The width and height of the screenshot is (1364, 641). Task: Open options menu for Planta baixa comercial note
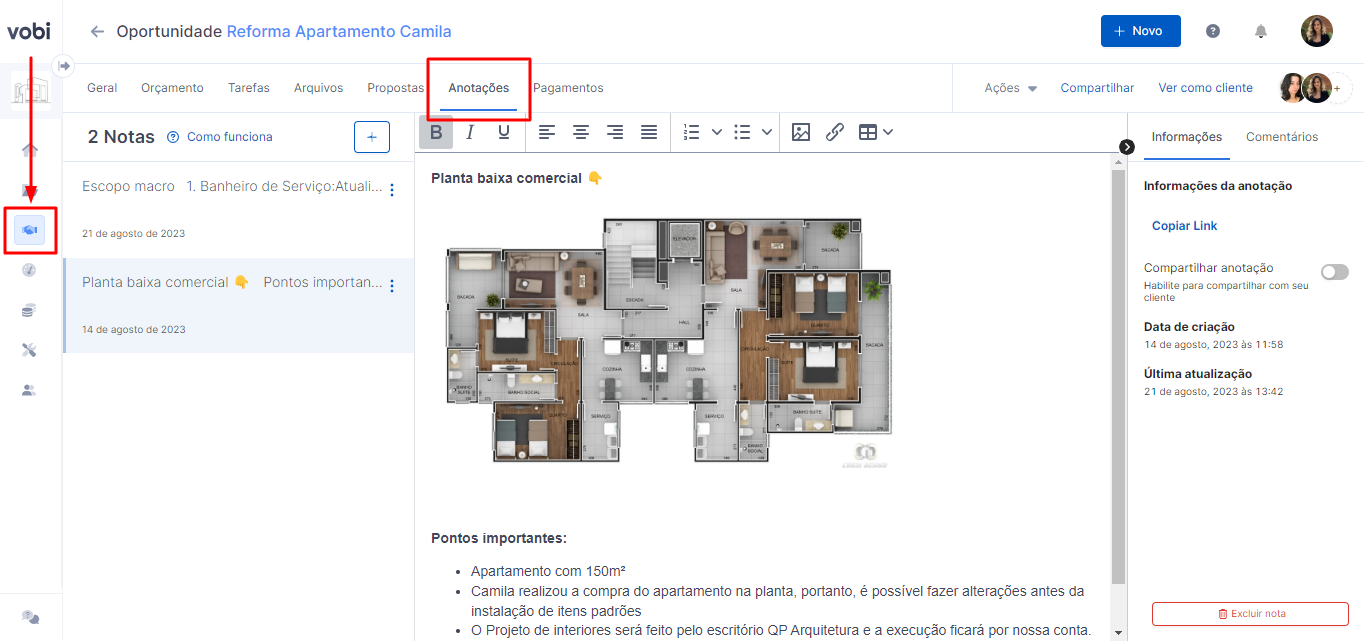tap(392, 286)
